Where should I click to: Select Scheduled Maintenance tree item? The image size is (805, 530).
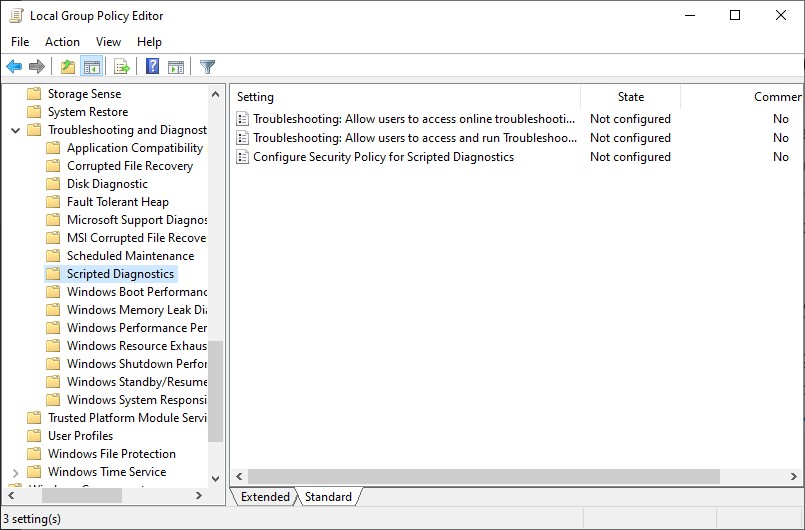130,256
